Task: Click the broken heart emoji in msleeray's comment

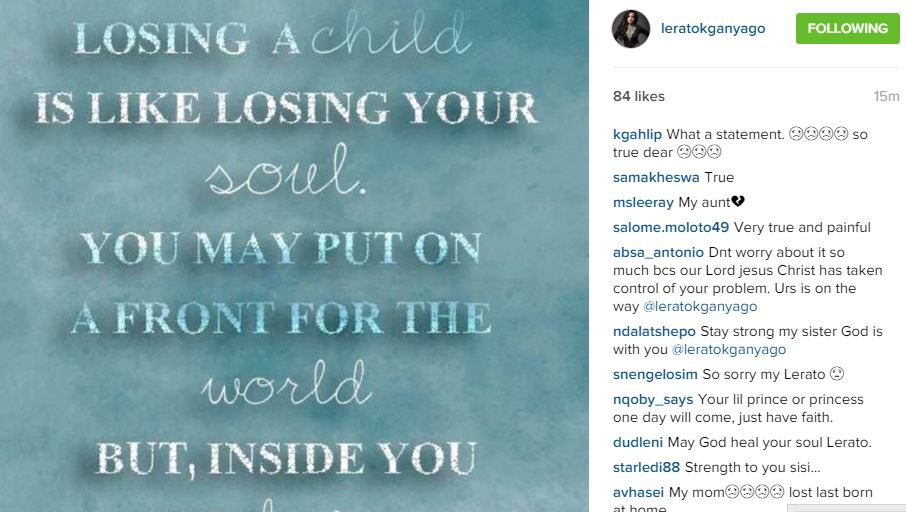Action: pyautogui.click(x=738, y=201)
